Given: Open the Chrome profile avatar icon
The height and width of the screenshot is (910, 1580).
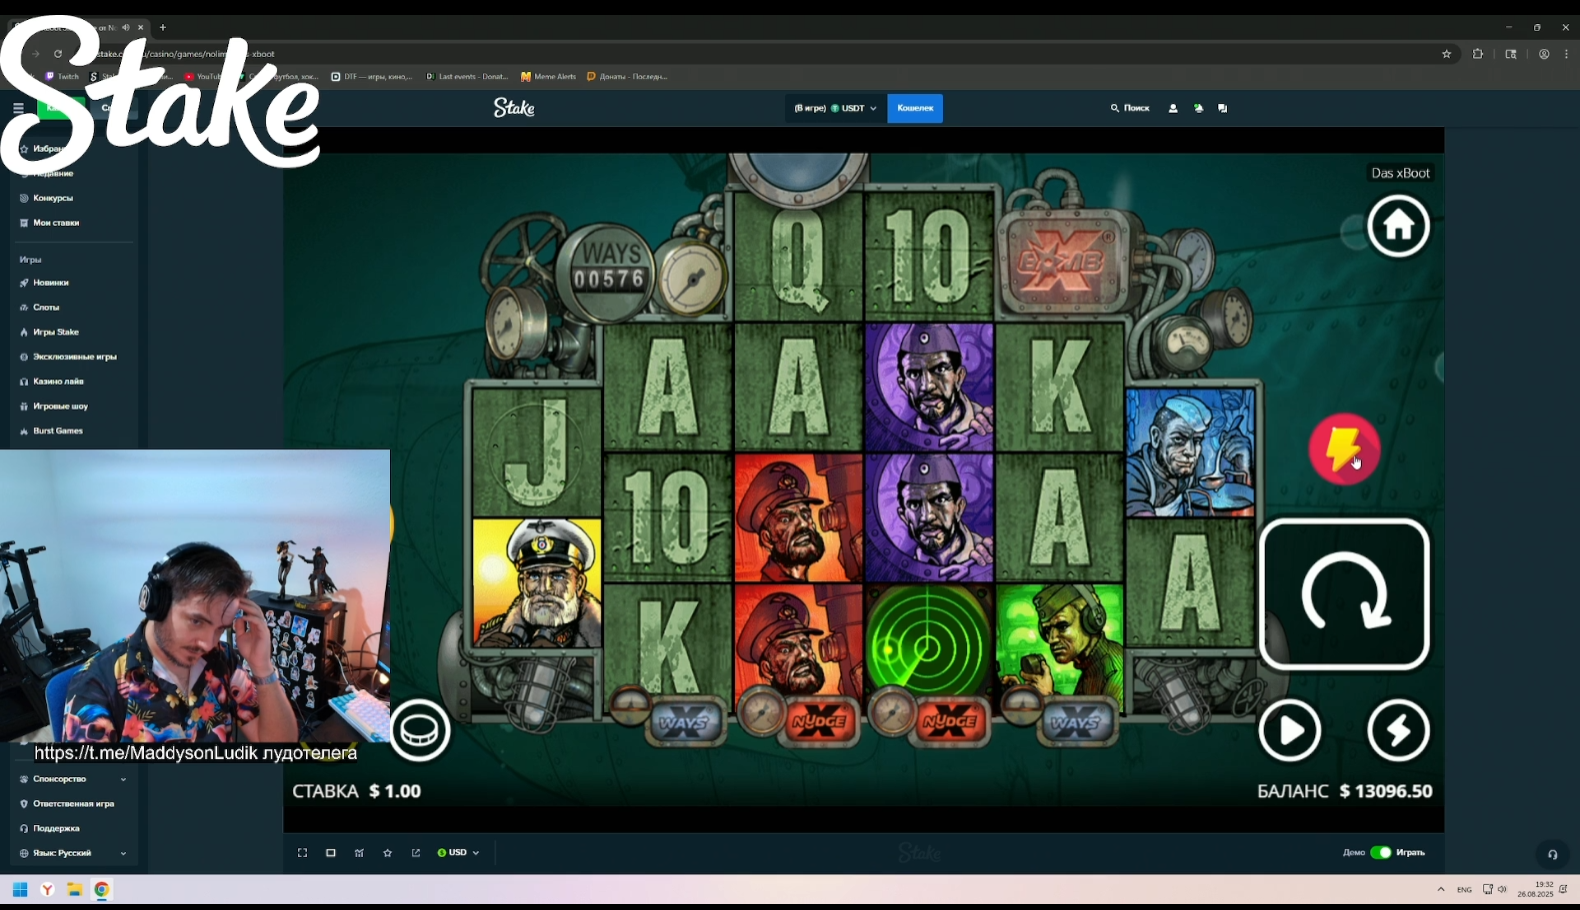Looking at the screenshot, I should (1544, 54).
